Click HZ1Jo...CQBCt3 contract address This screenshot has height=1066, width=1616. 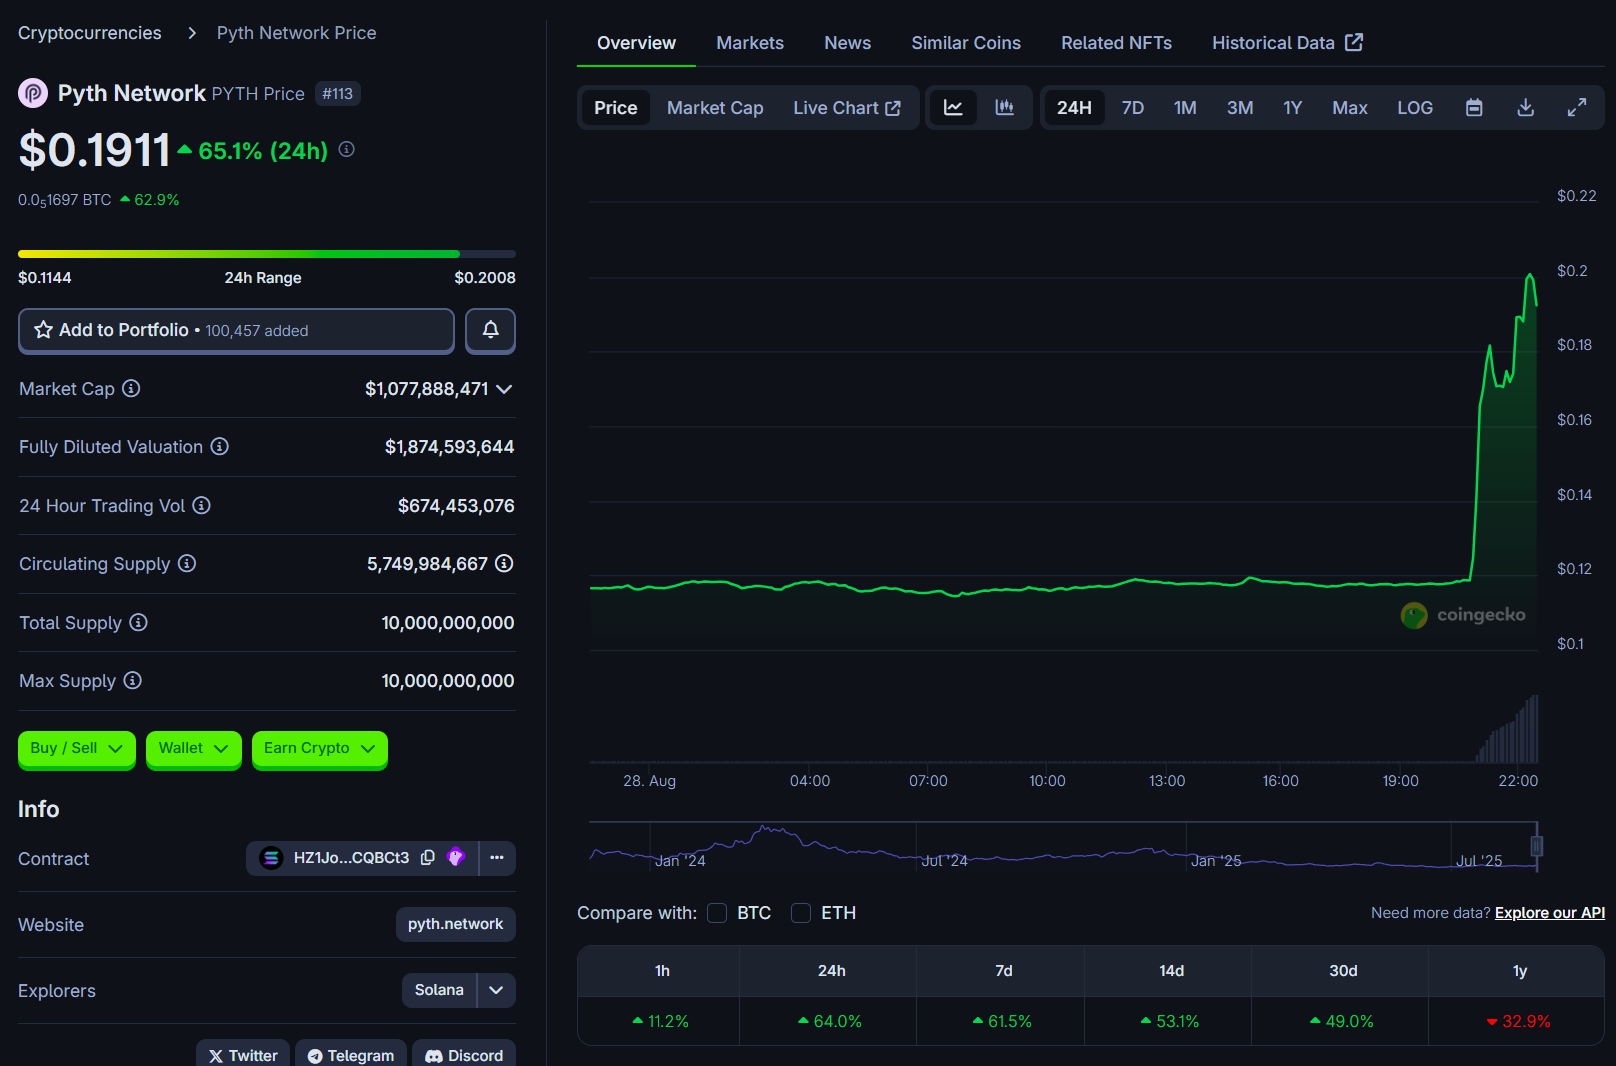[351, 858]
